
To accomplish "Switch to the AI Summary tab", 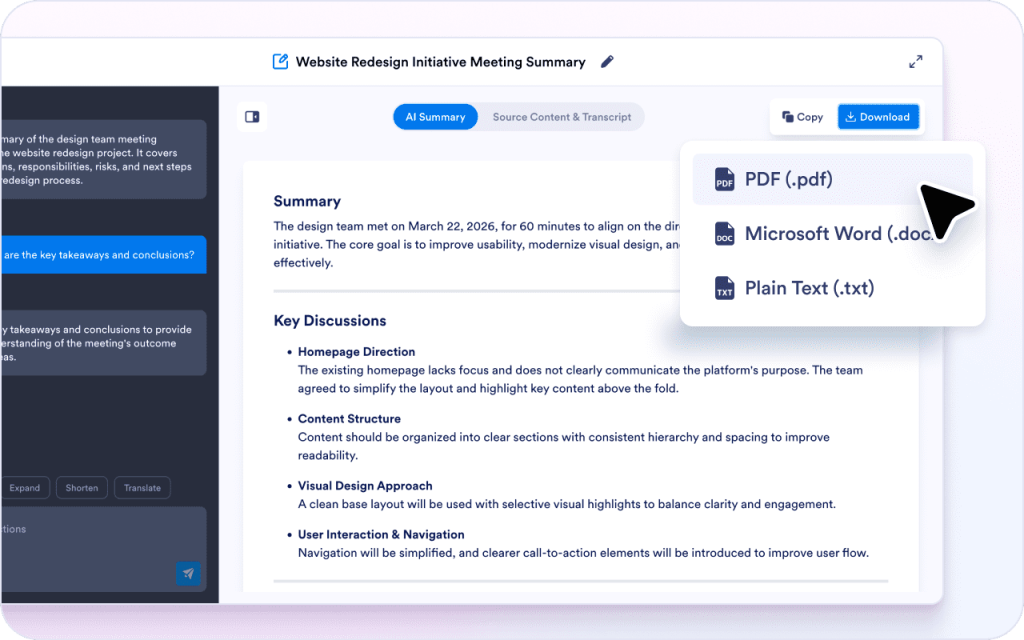I will pyautogui.click(x=435, y=116).
